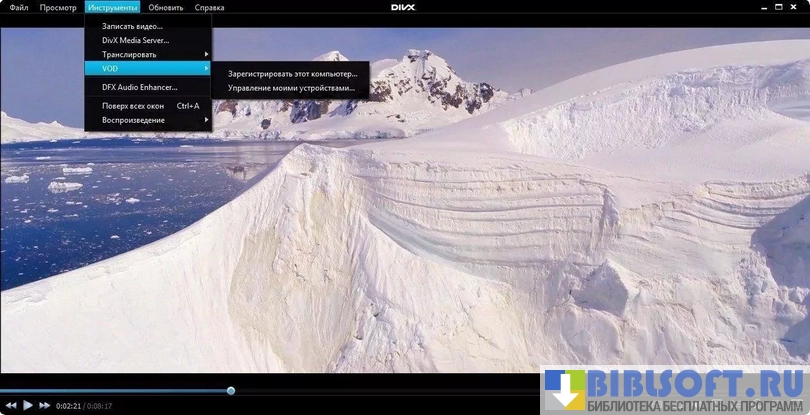Choose Управление моими устройствами...
Image resolution: width=810 pixels, height=415 pixels.
pos(291,88)
